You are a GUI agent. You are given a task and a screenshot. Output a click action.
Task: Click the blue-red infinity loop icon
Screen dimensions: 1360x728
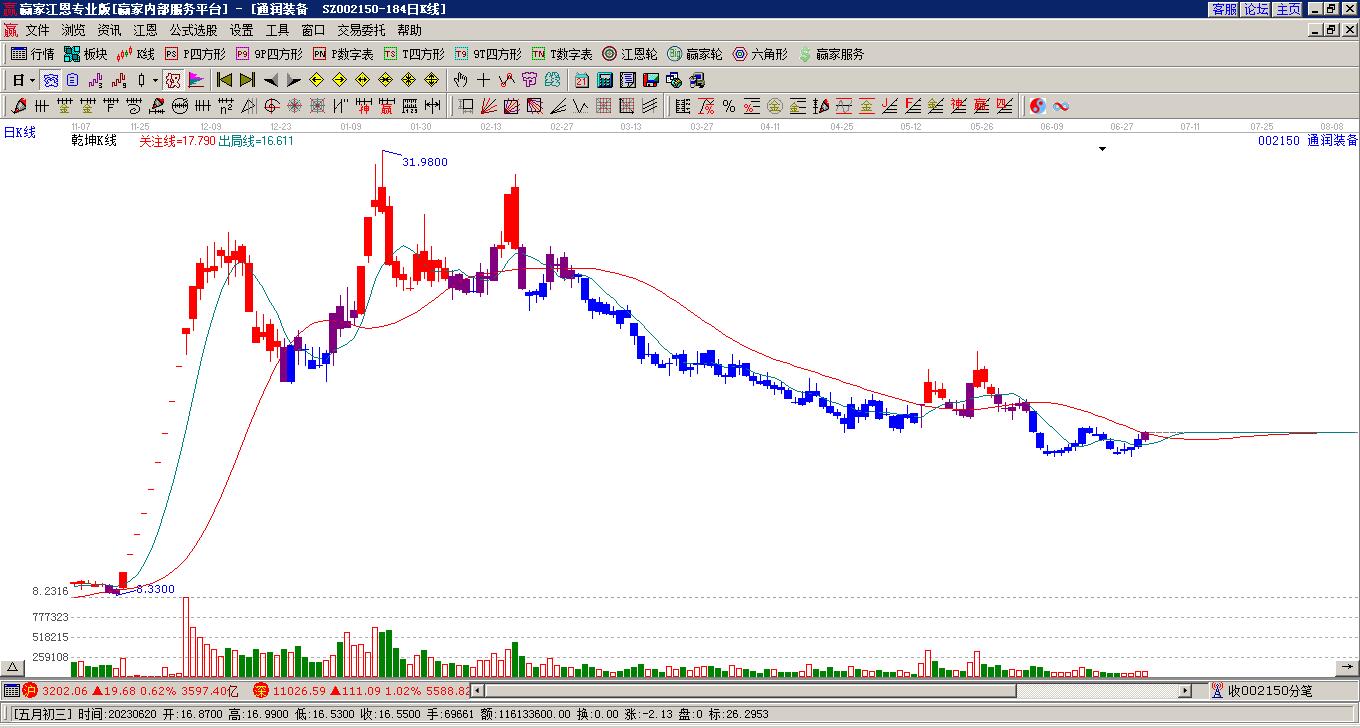1061,106
